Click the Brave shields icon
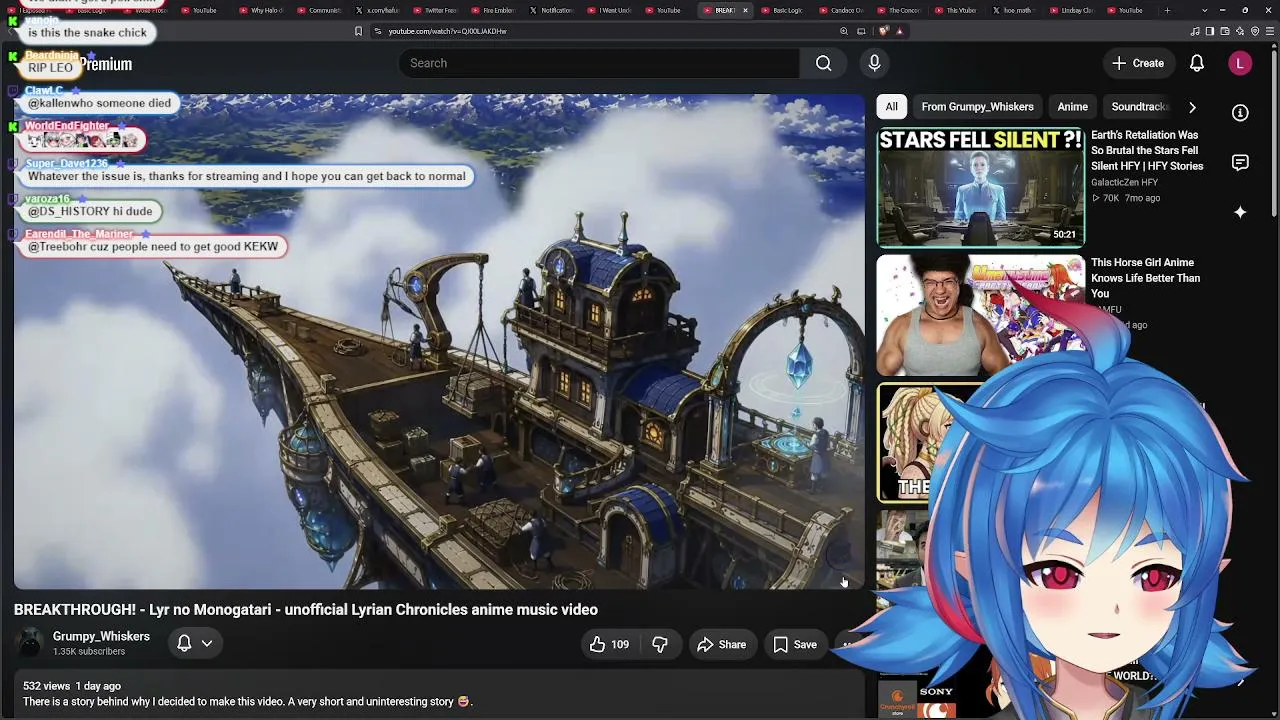 pos(882,31)
